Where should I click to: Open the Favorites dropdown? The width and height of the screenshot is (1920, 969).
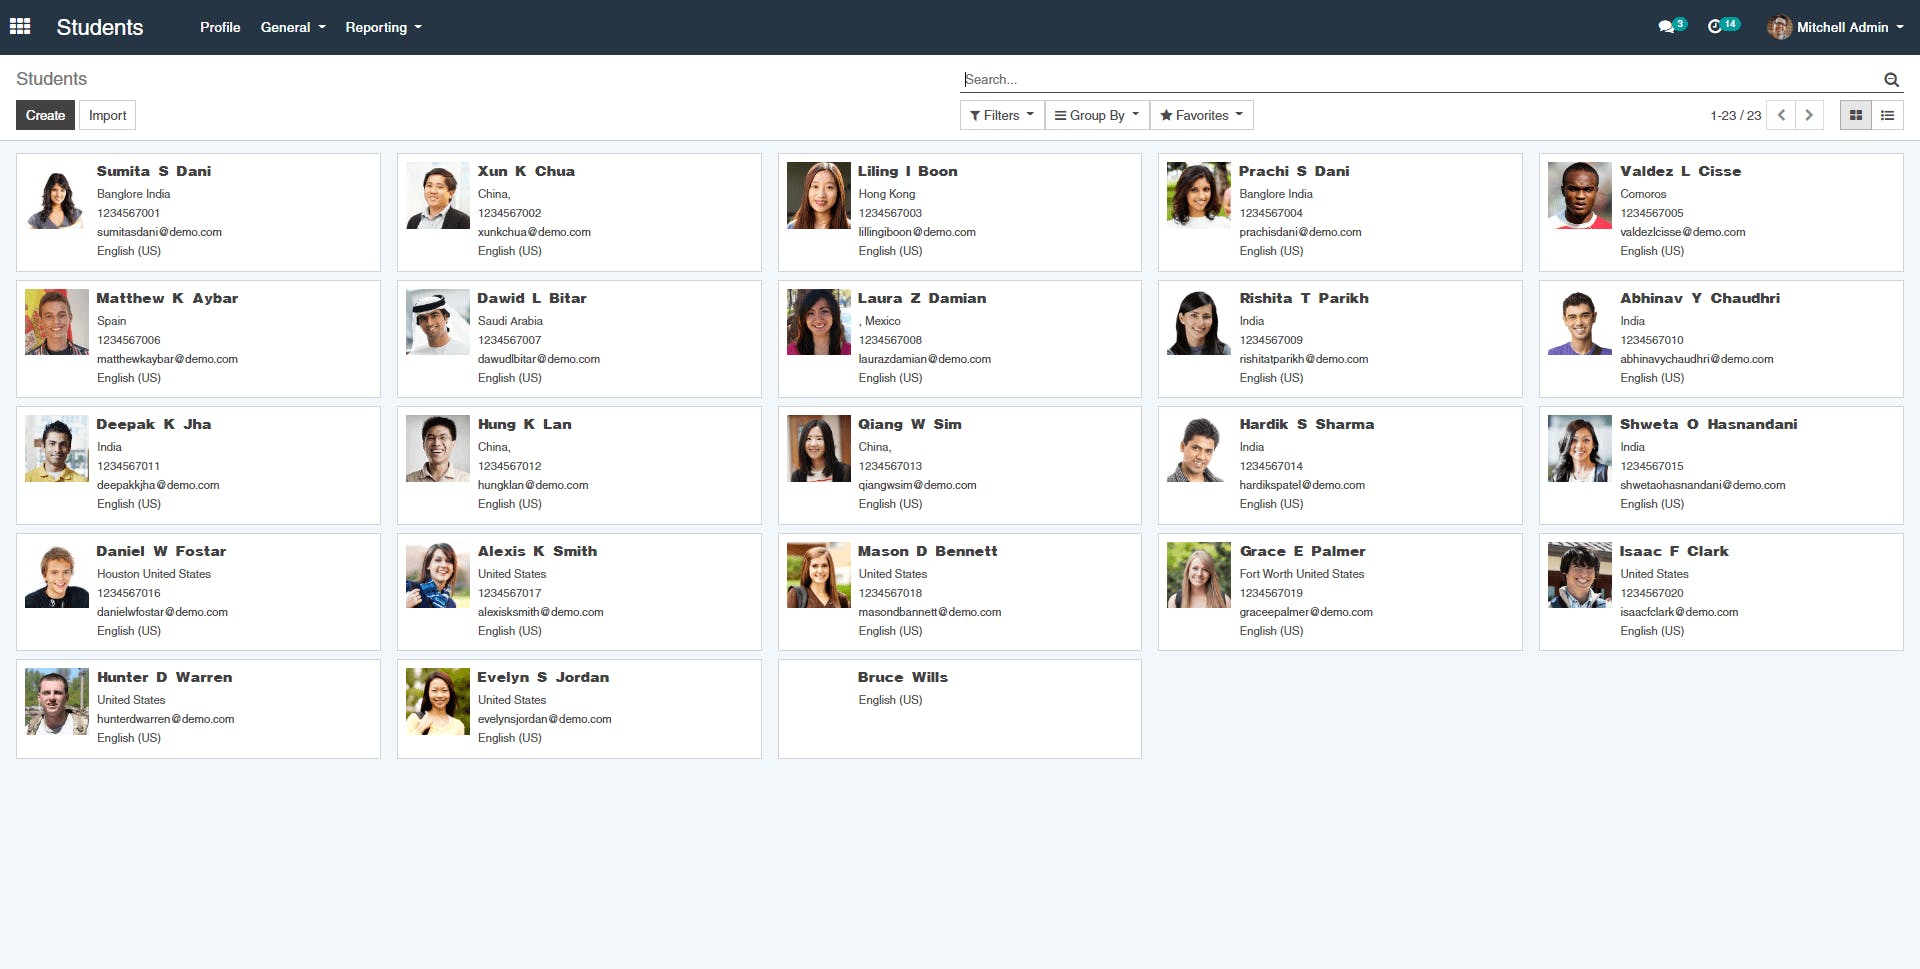(x=1201, y=115)
